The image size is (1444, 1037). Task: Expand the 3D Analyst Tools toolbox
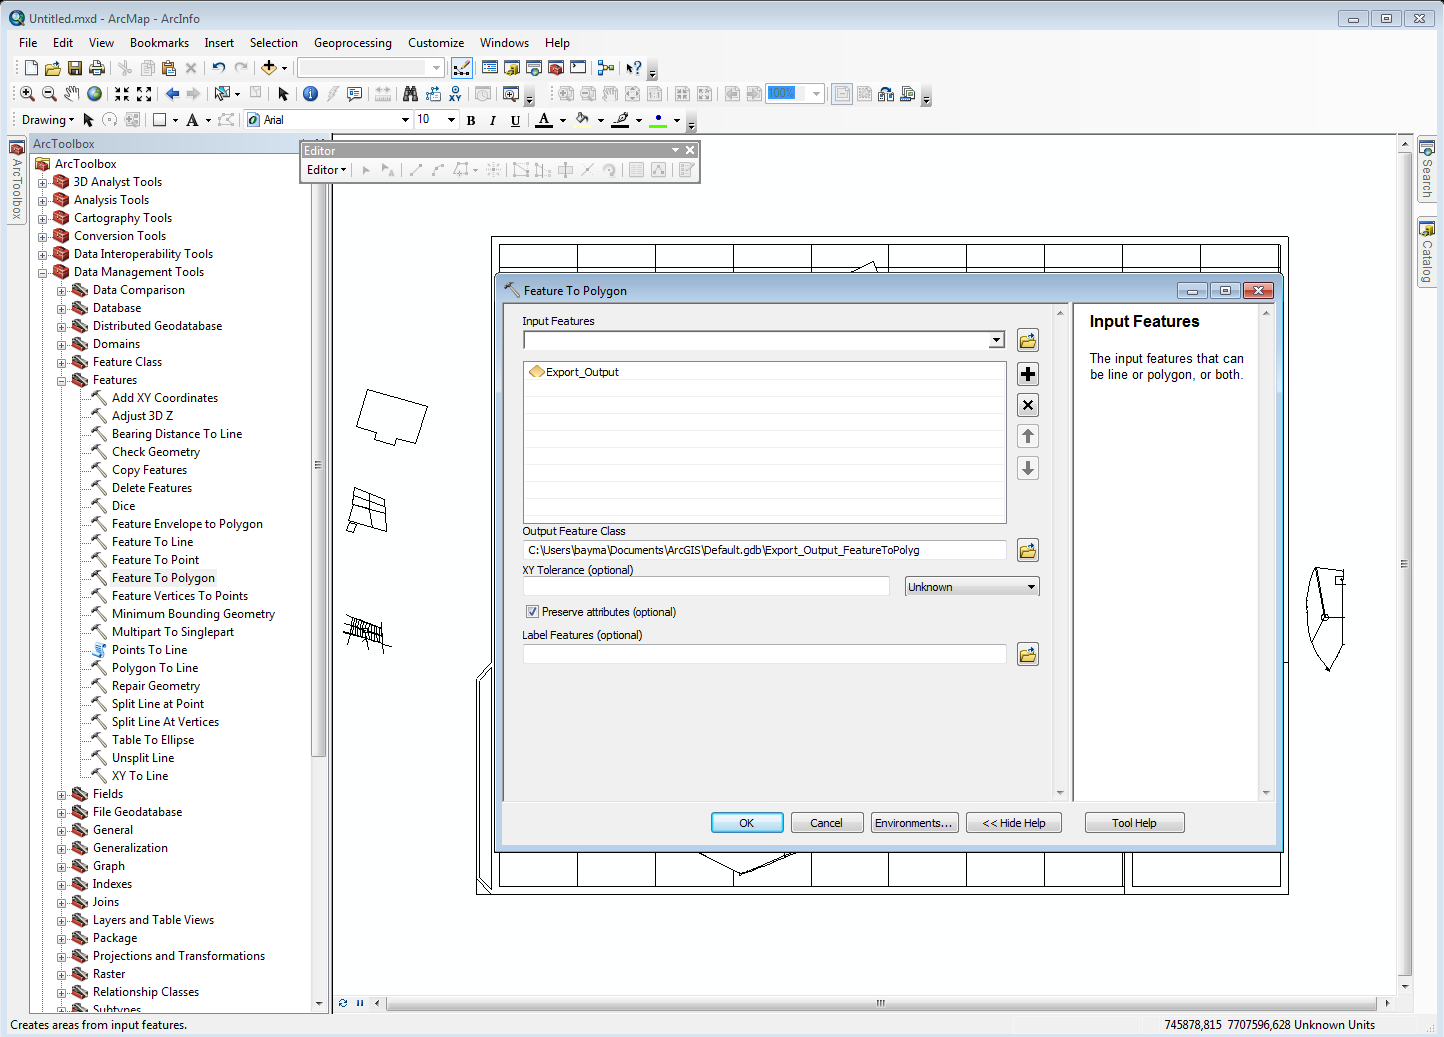pyautogui.click(x=43, y=183)
